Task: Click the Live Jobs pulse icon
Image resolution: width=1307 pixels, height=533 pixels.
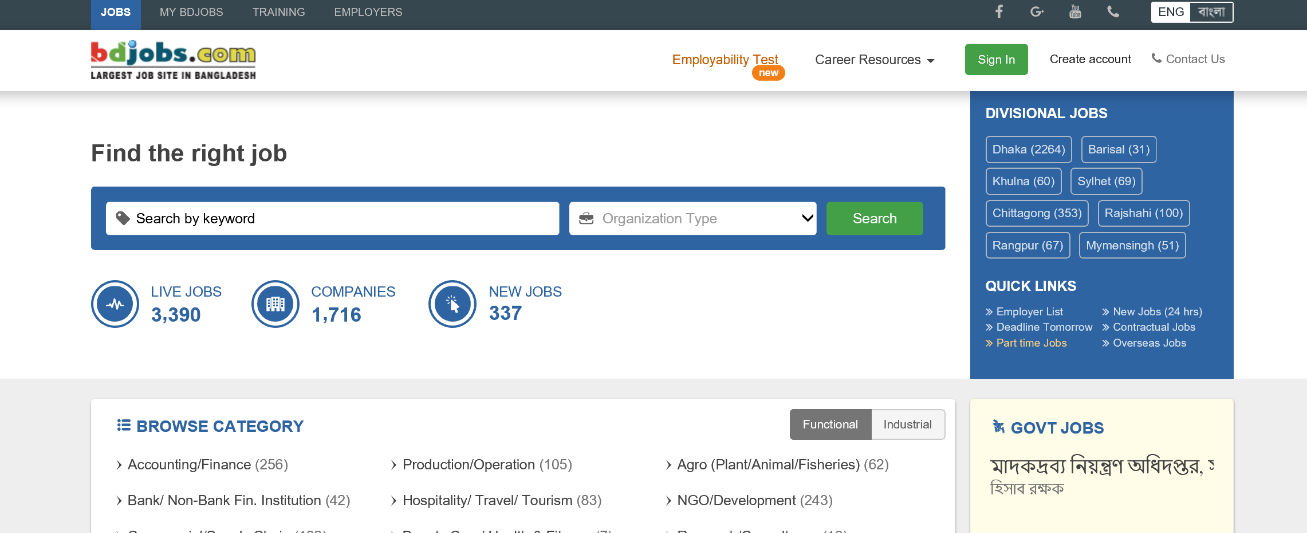Action: (x=115, y=304)
